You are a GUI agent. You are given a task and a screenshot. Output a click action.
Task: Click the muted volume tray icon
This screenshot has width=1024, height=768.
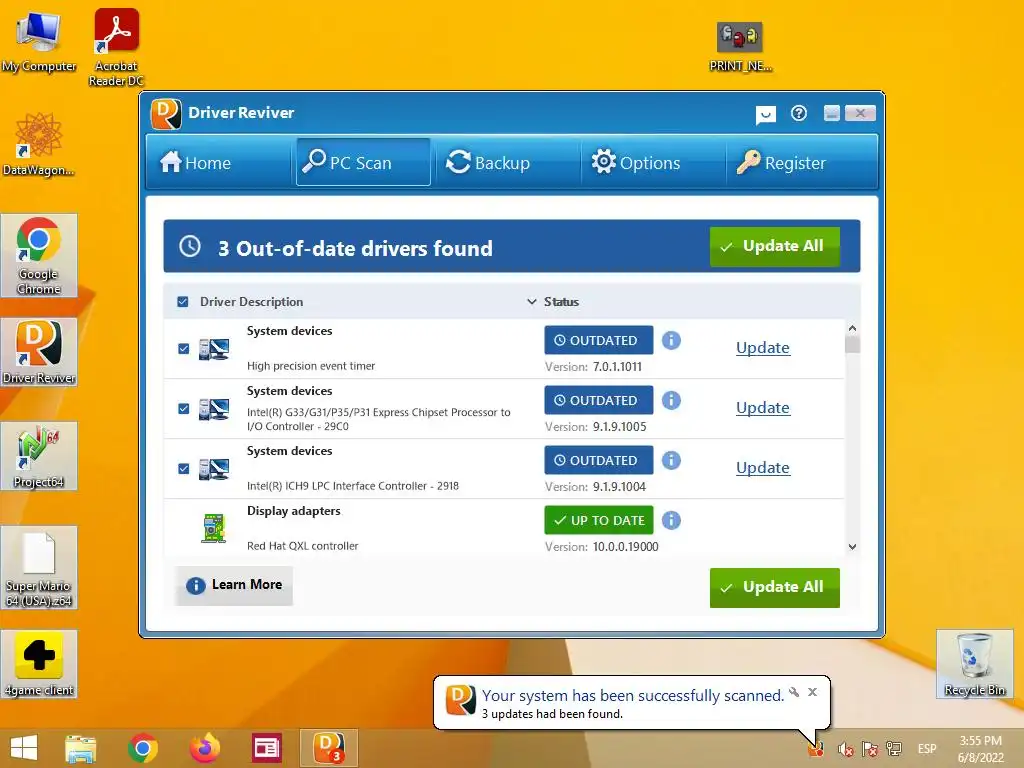pyautogui.click(x=846, y=749)
